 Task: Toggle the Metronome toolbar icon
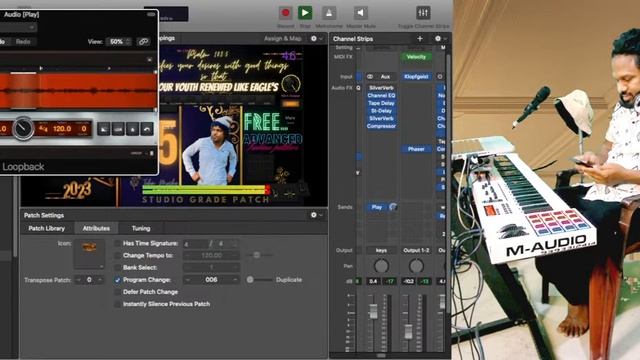(x=329, y=13)
